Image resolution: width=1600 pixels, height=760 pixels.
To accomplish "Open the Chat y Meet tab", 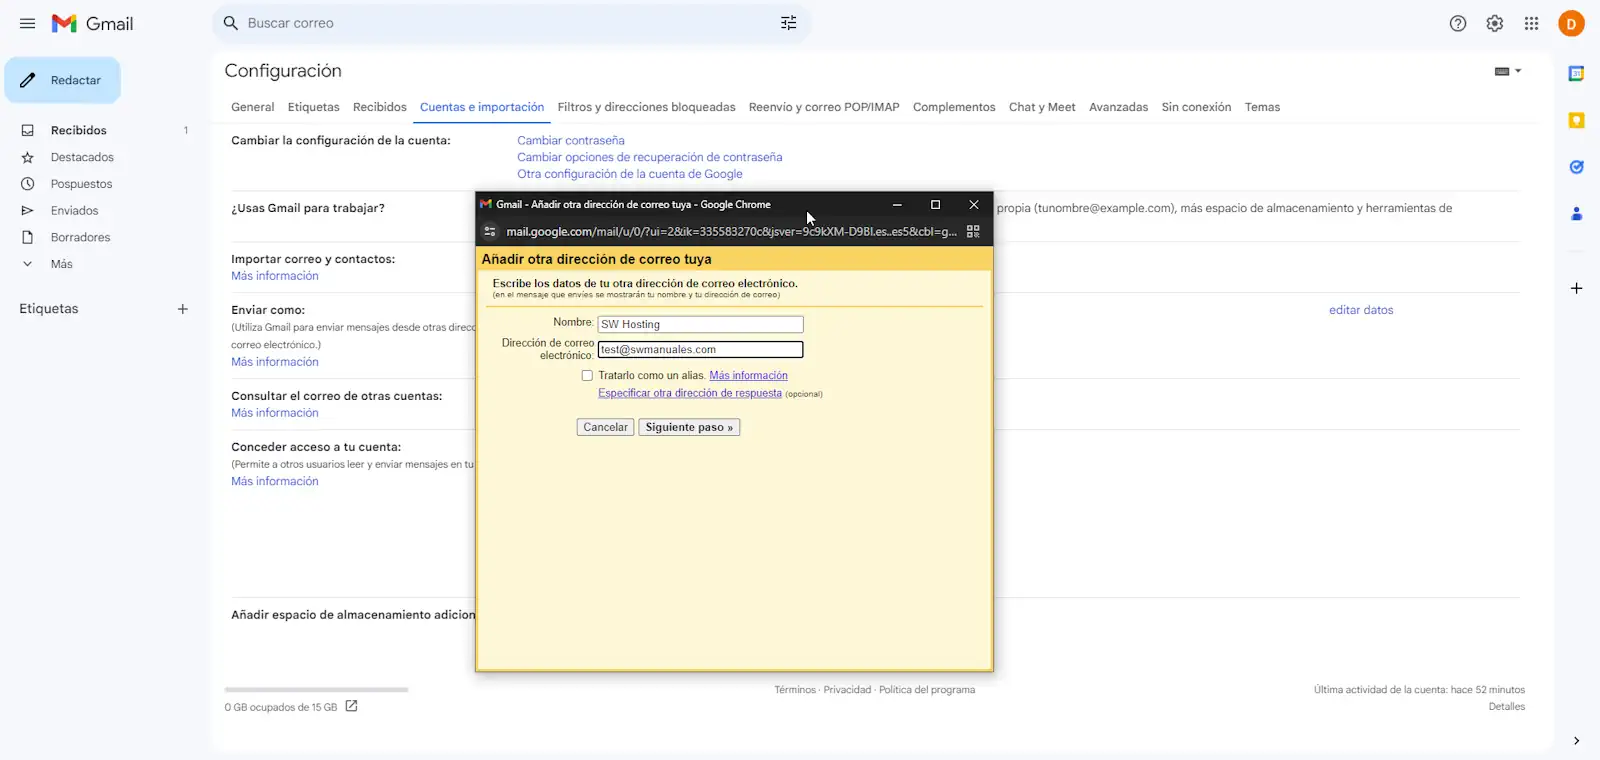I will coord(1042,107).
